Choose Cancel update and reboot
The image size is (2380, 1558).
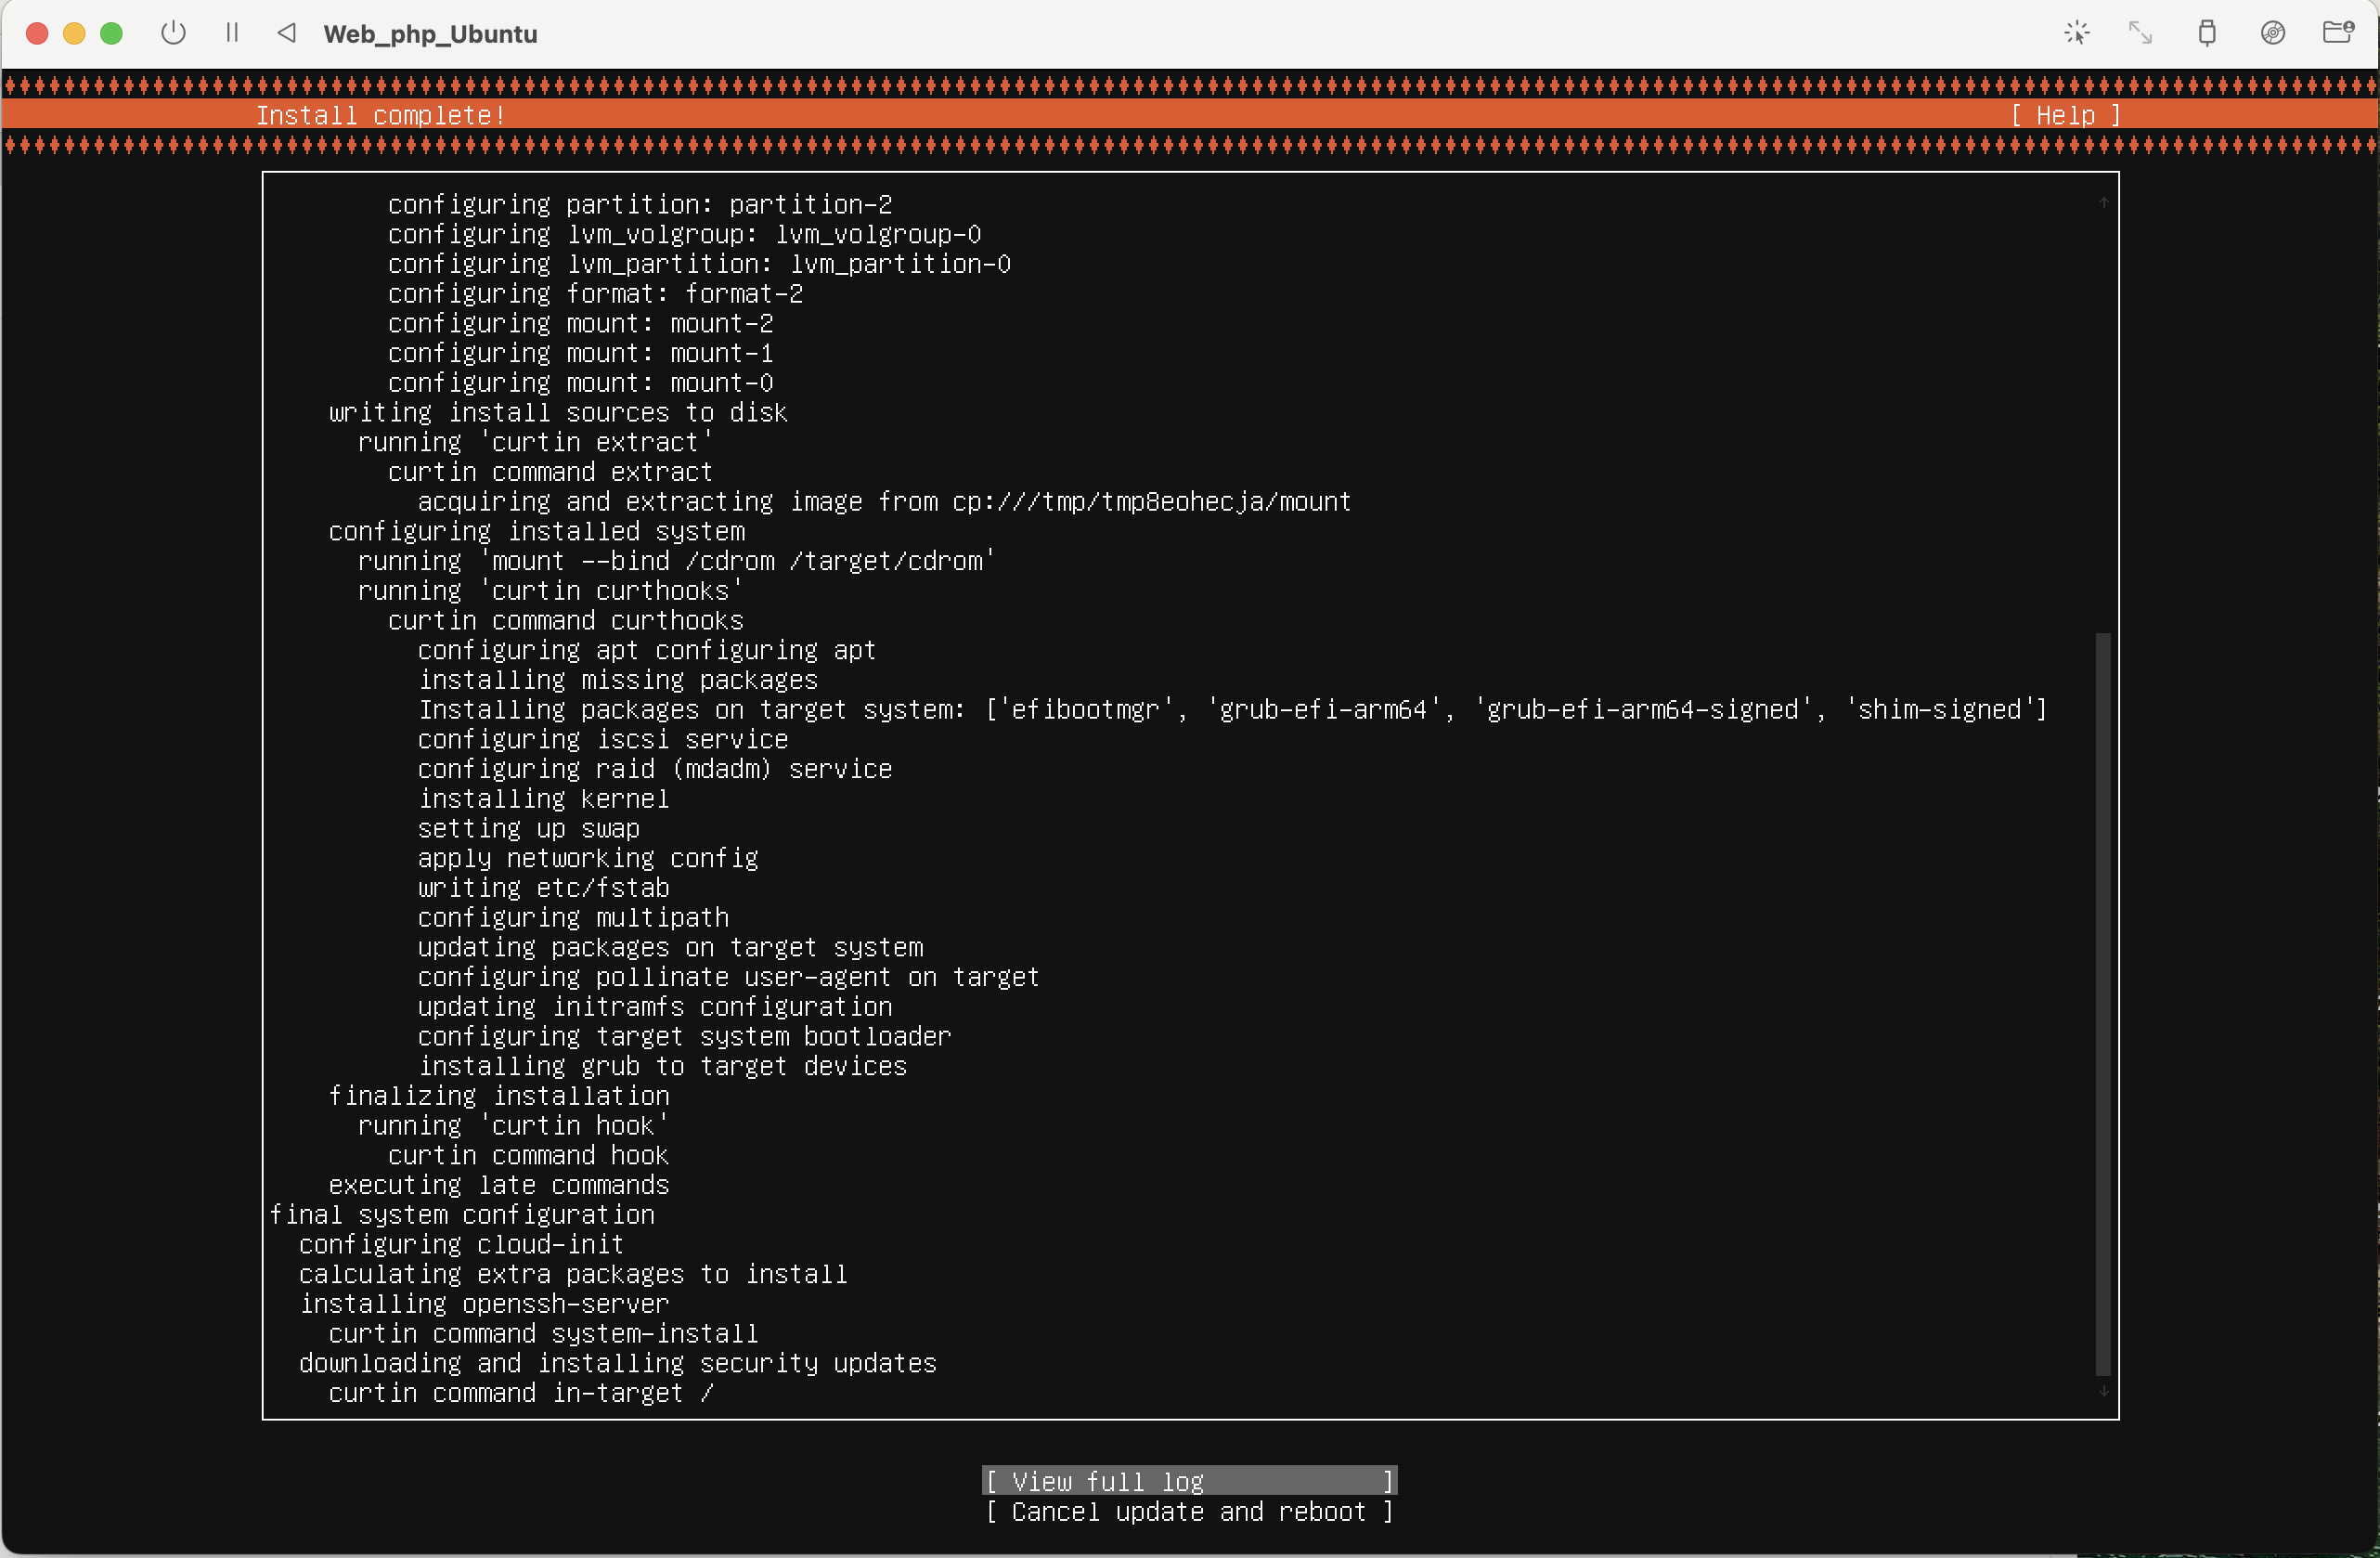(x=1189, y=1512)
